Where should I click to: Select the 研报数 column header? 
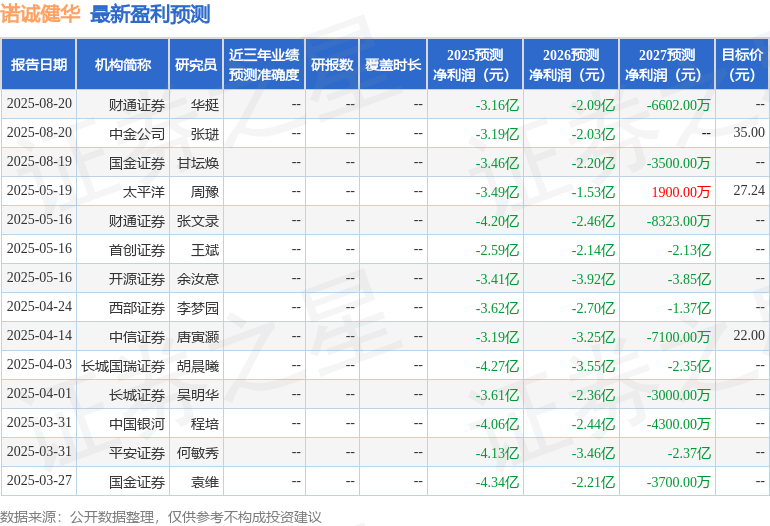[332, 64]
